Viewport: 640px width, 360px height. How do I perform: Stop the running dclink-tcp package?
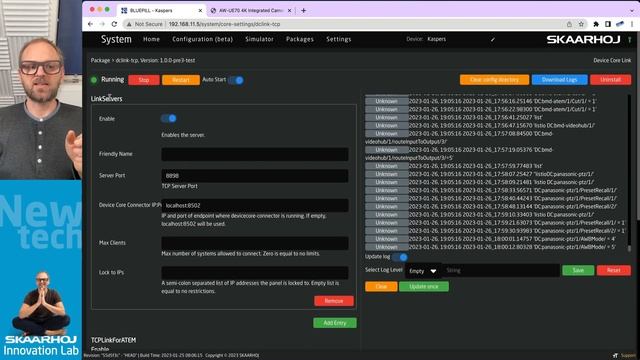tap(144, 80)
